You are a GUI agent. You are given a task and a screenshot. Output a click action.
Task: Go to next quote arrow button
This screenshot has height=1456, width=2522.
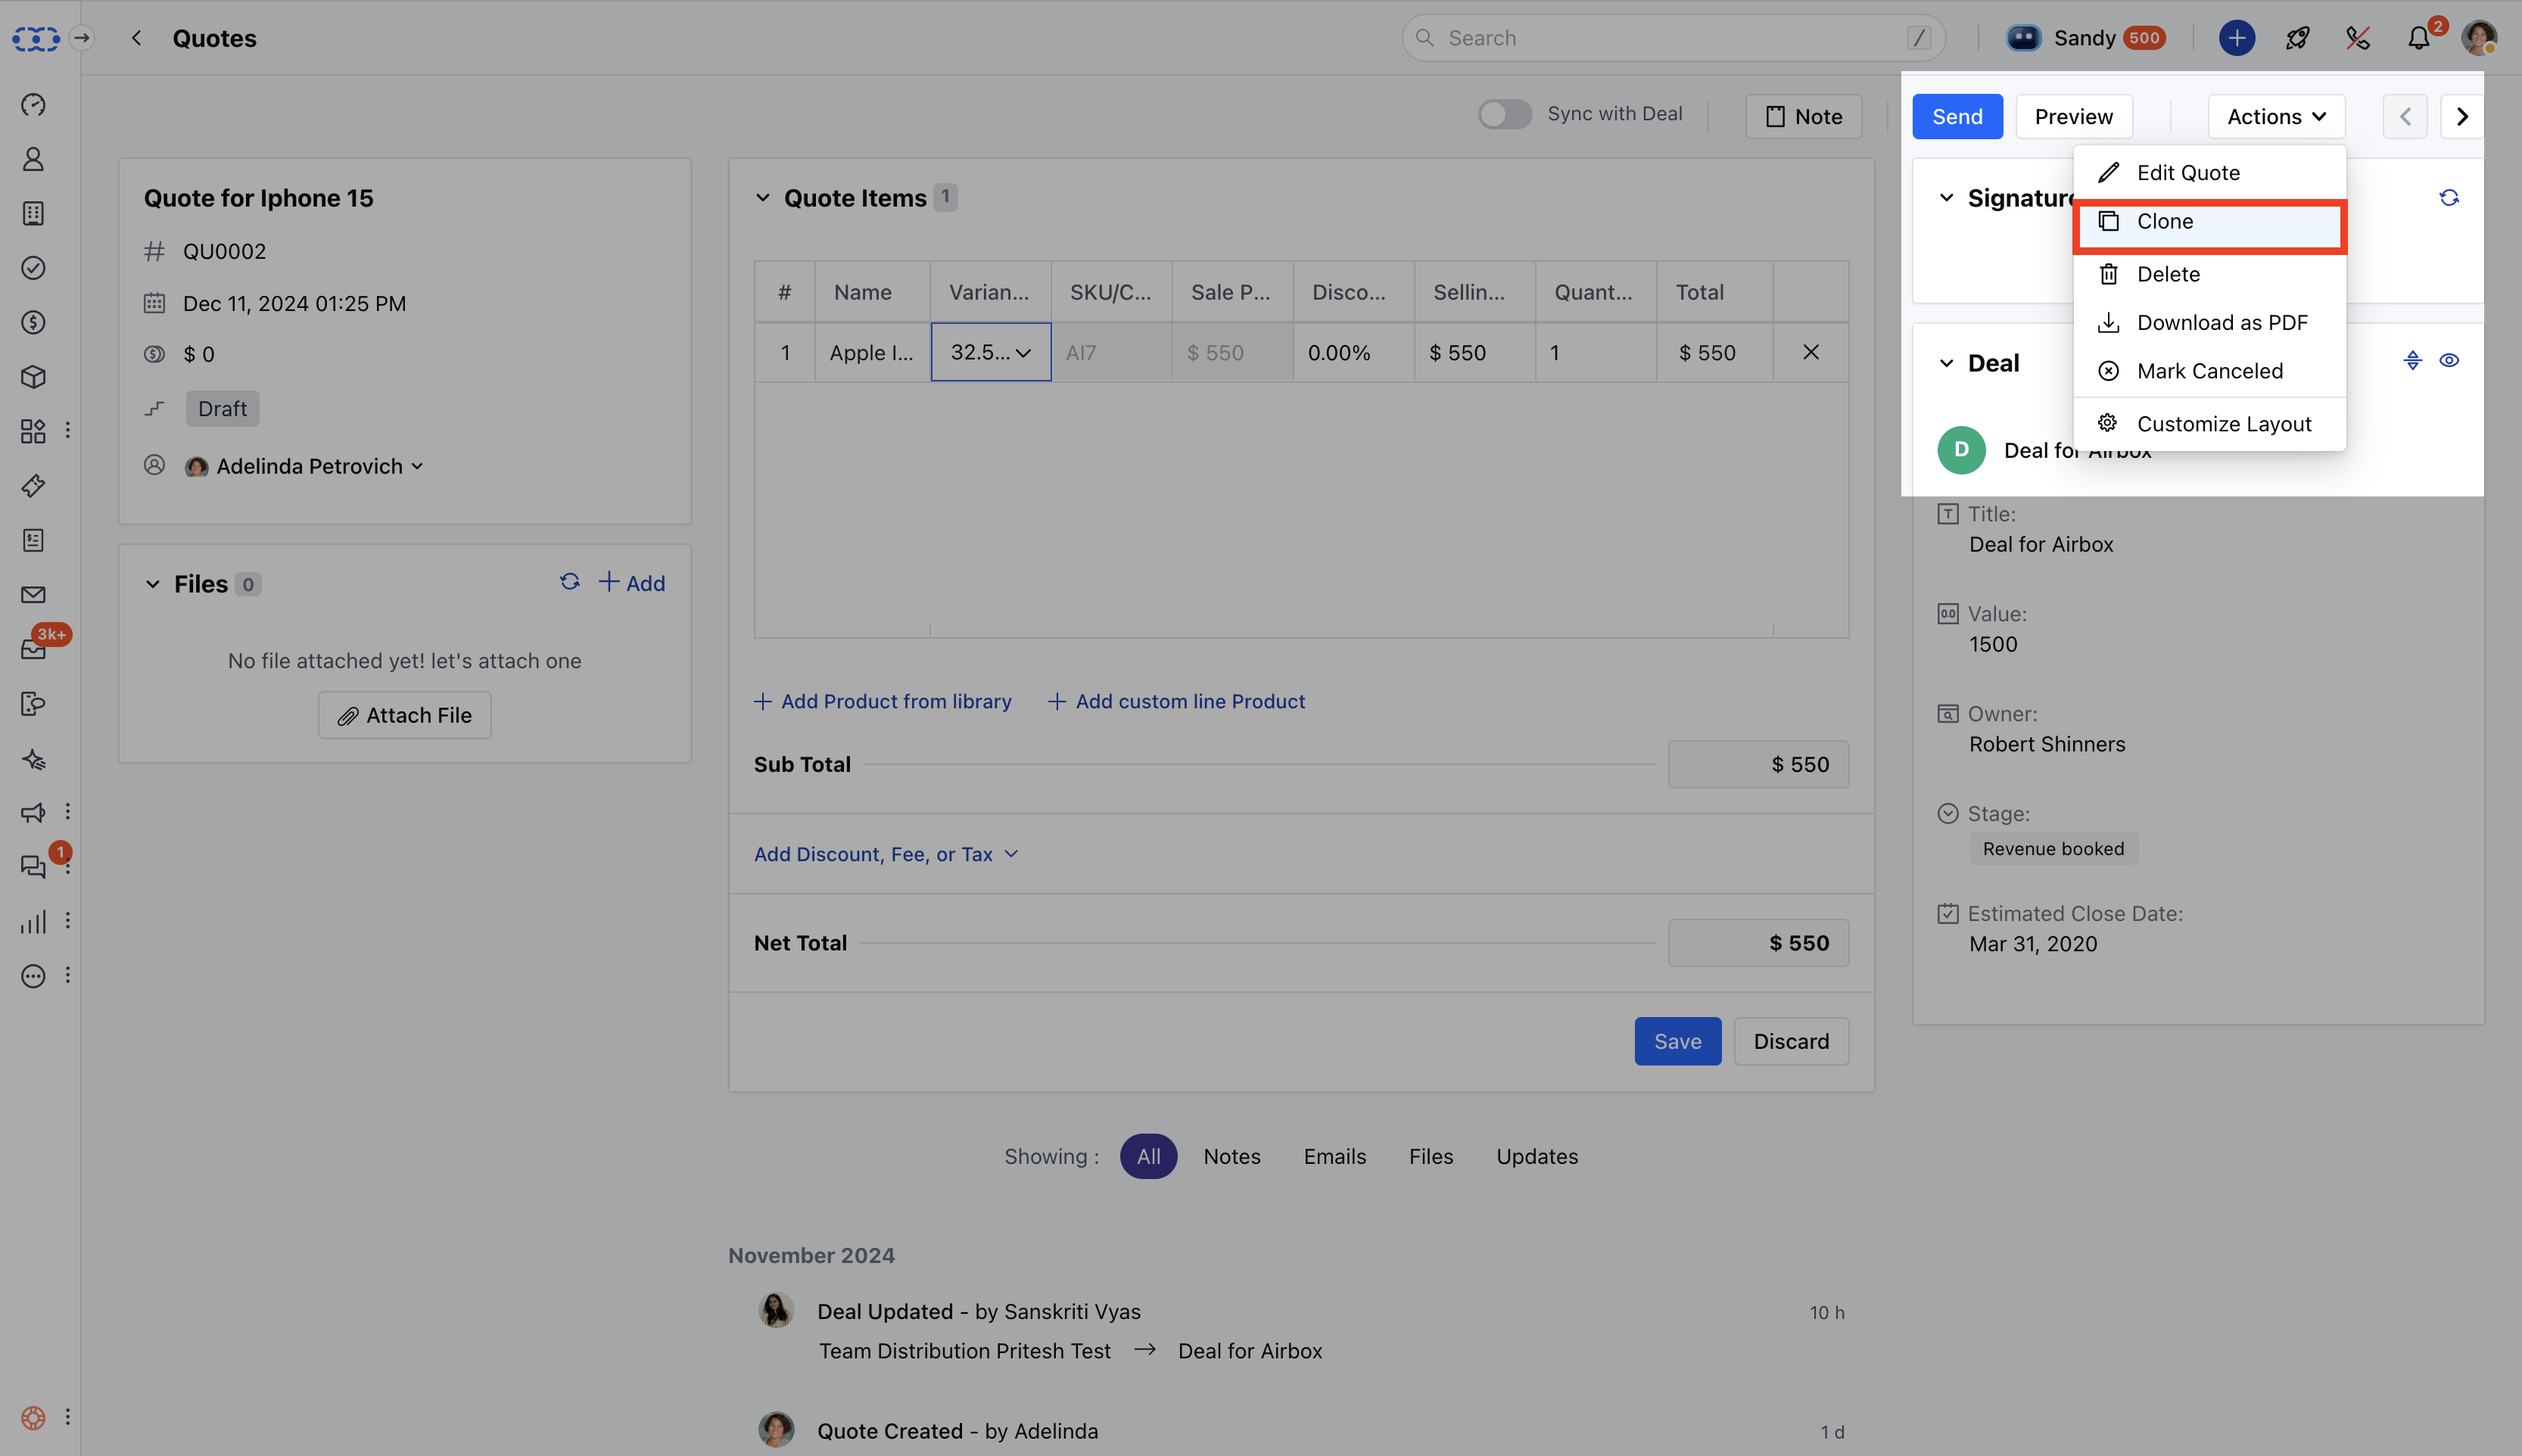pos(2461,117)
